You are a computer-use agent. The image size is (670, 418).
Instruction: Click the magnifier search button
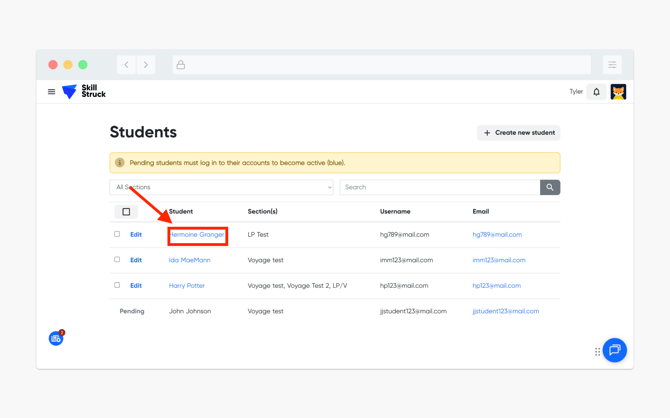[550, 187]
